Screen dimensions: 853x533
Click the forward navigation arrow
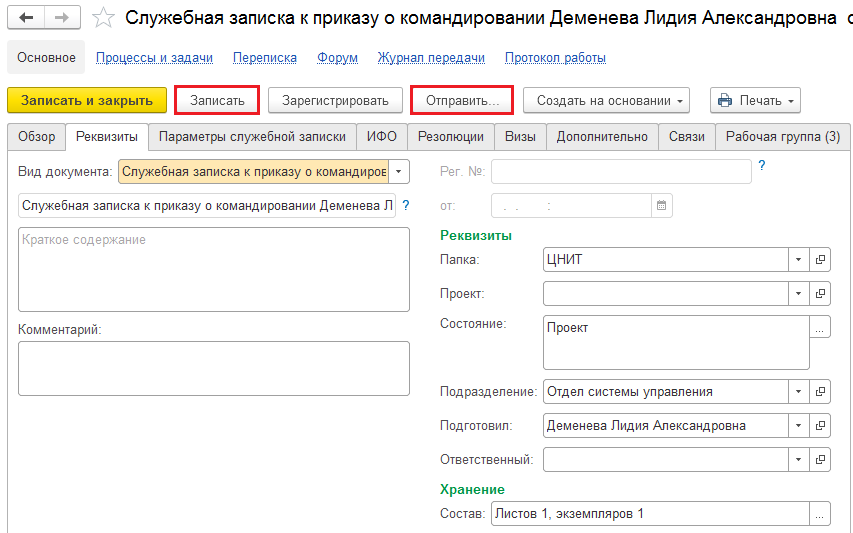[x=62, y=17]
